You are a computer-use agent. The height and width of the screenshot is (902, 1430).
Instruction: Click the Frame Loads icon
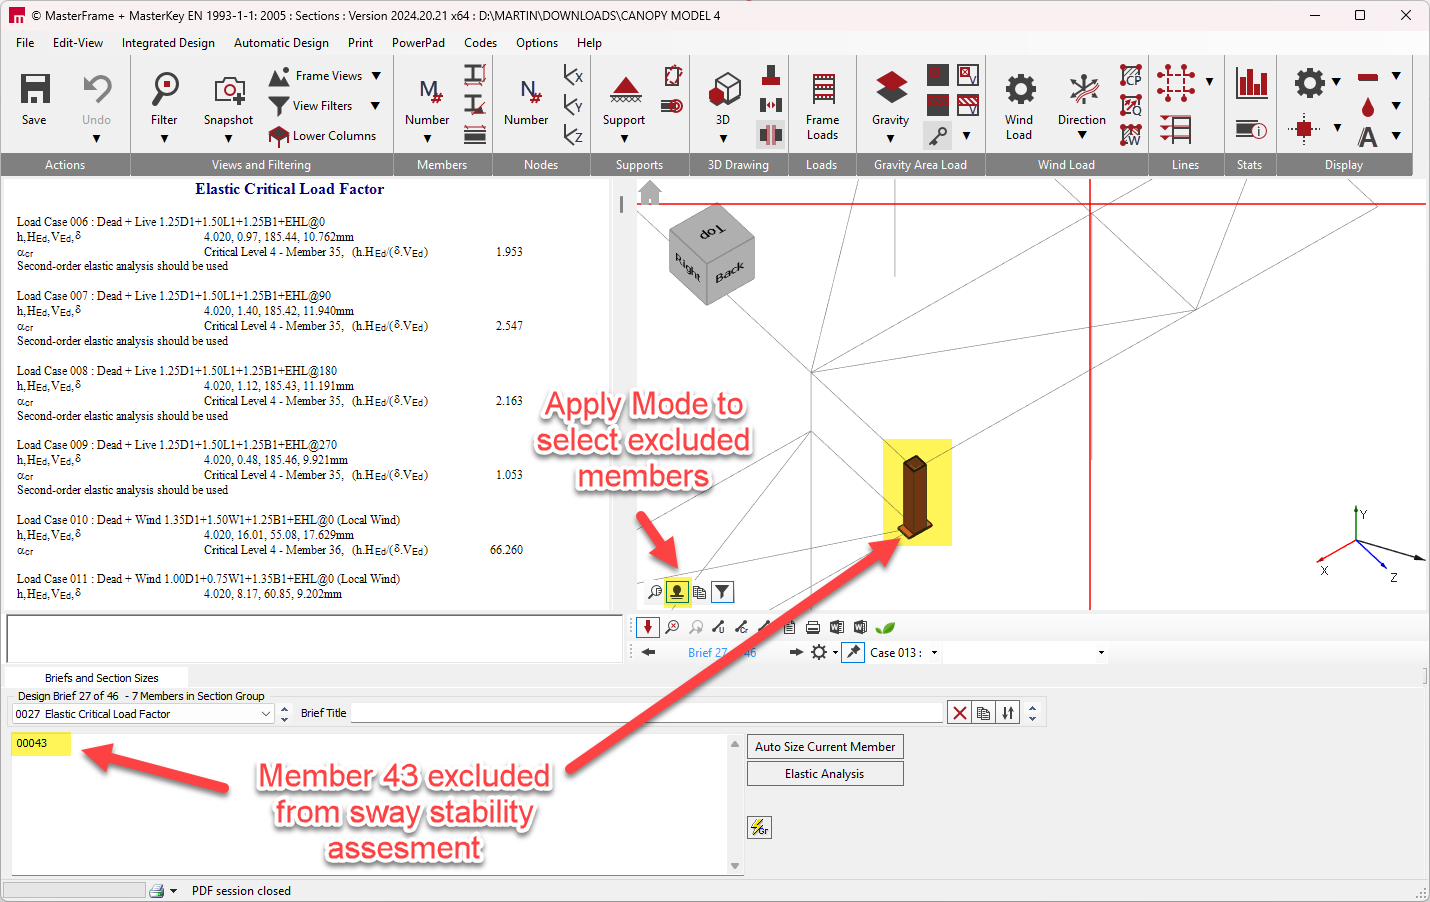tap(822, 90)
